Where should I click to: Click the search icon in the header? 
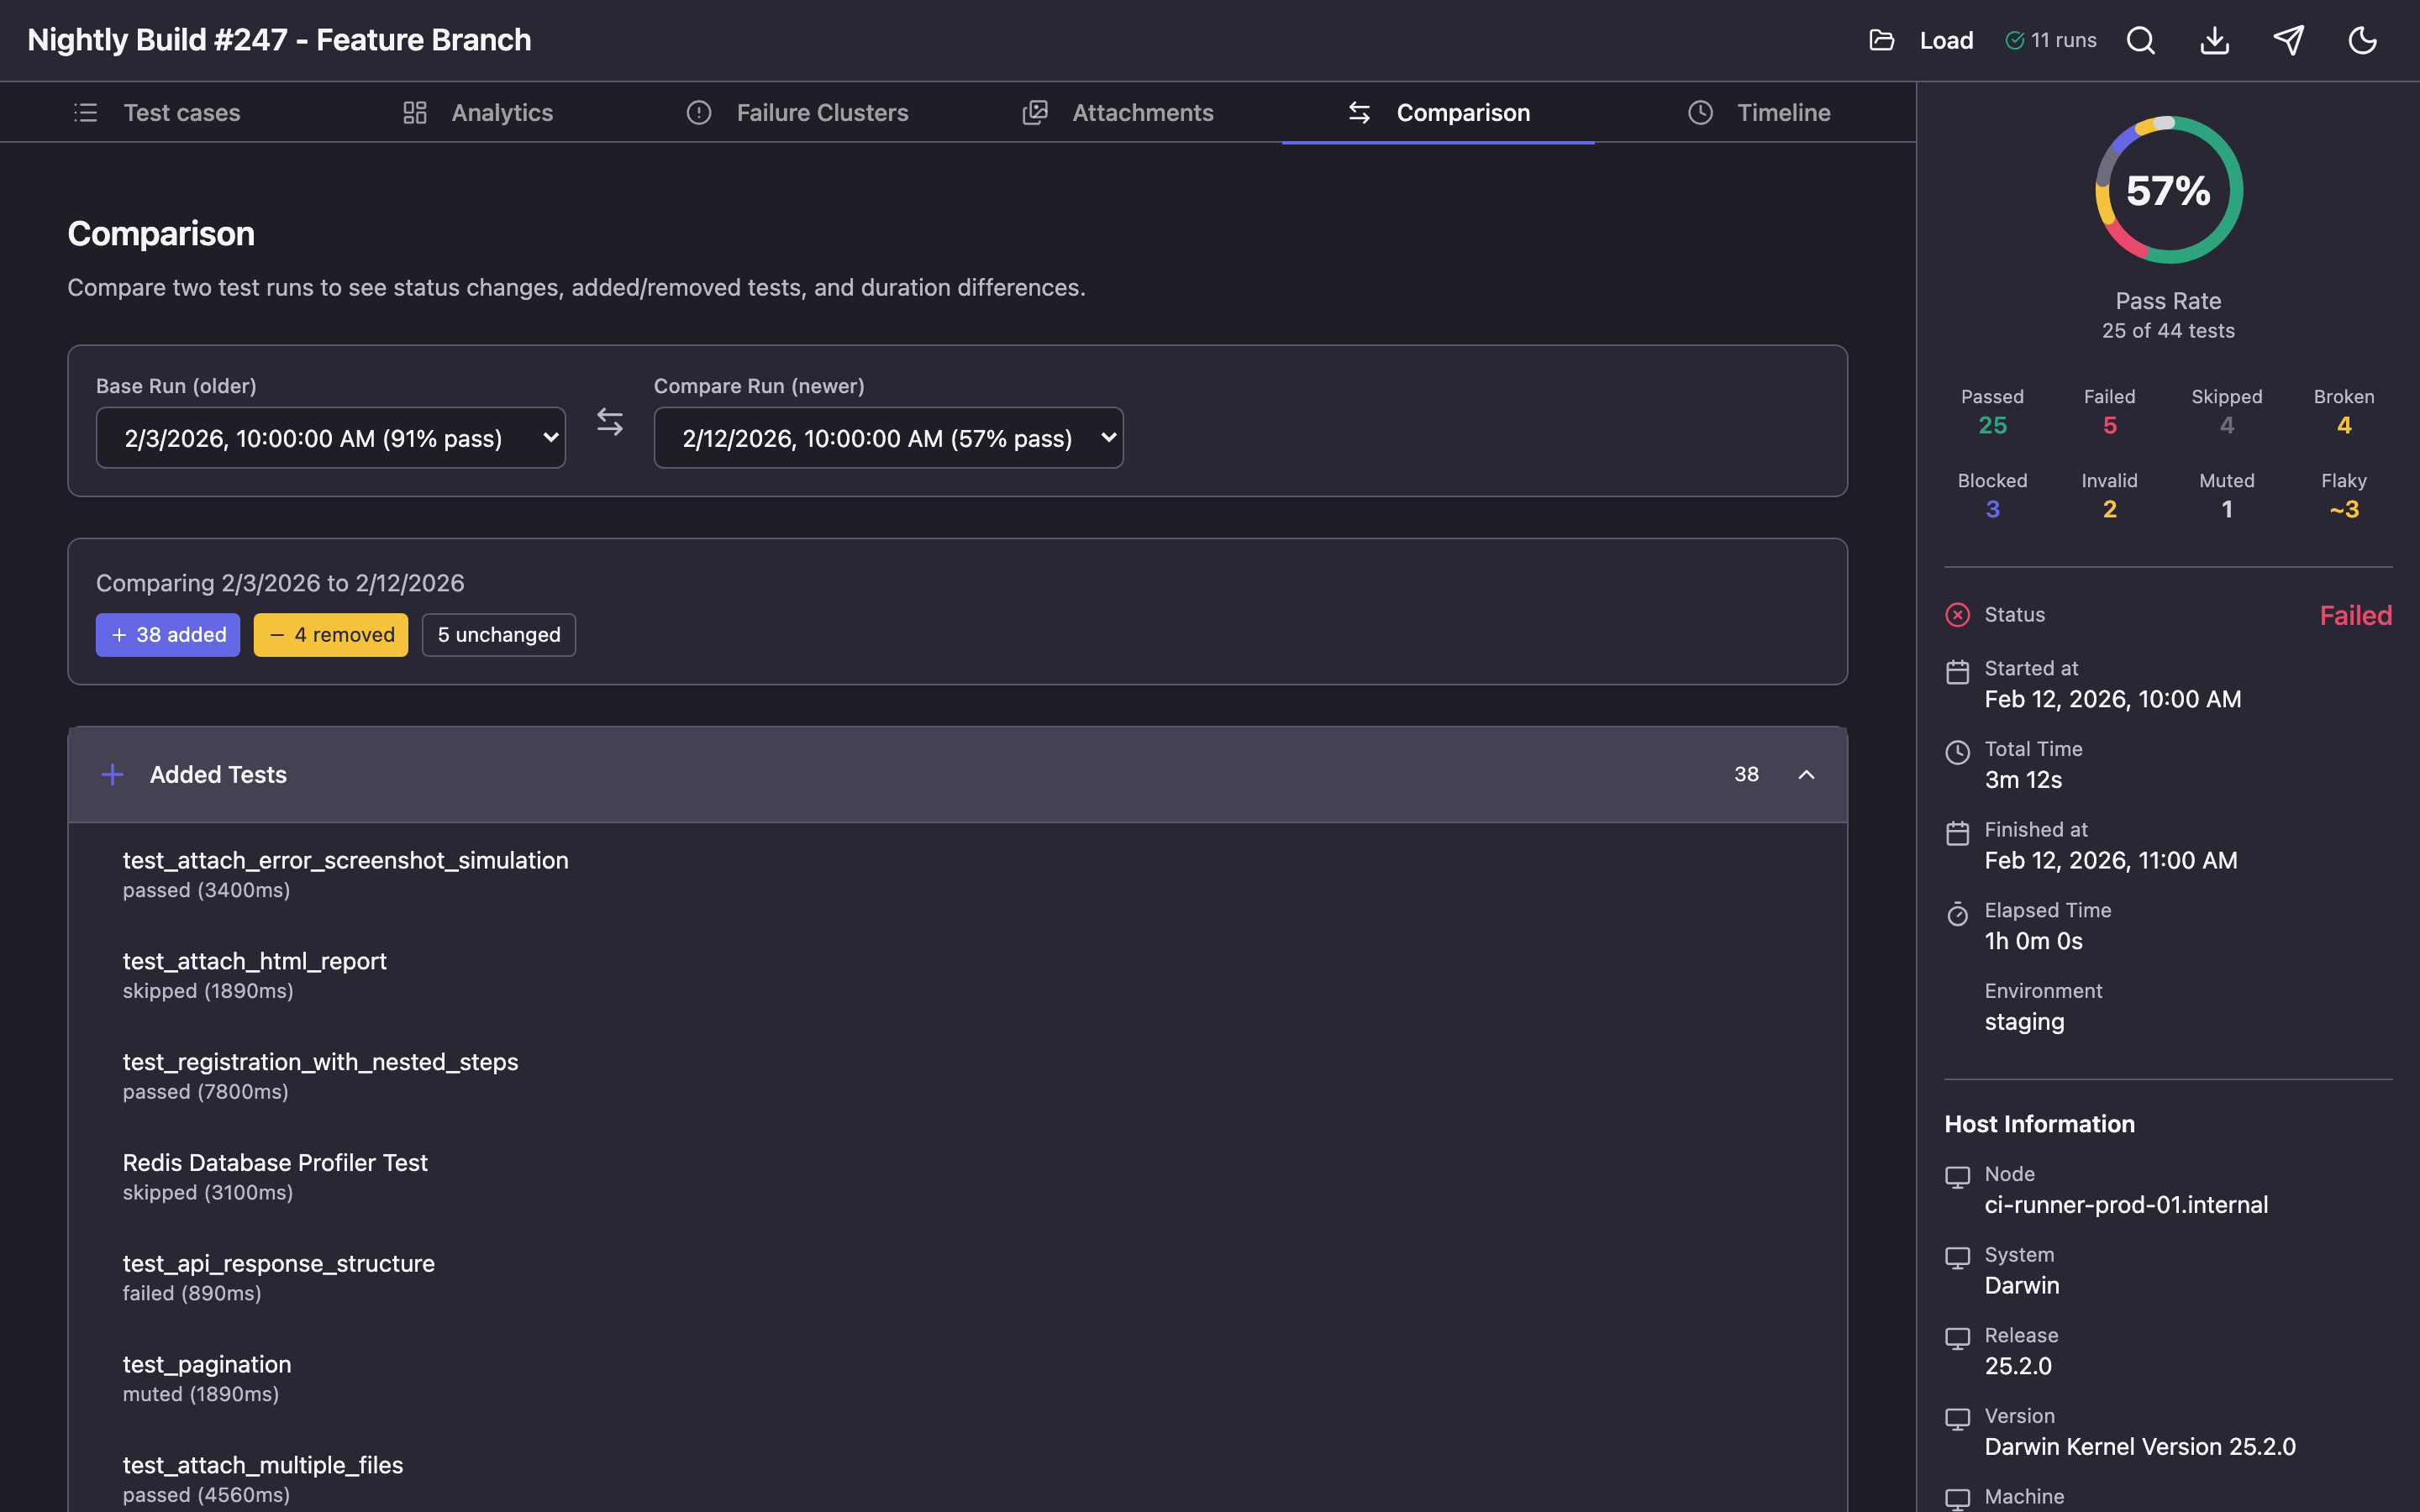click(2140, 40)
